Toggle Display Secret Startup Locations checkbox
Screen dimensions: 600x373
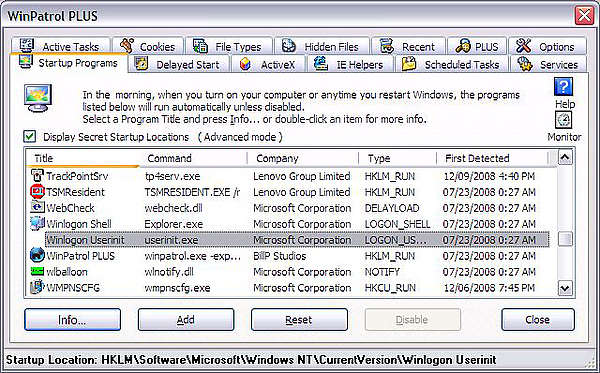click(x=29, y=136)
